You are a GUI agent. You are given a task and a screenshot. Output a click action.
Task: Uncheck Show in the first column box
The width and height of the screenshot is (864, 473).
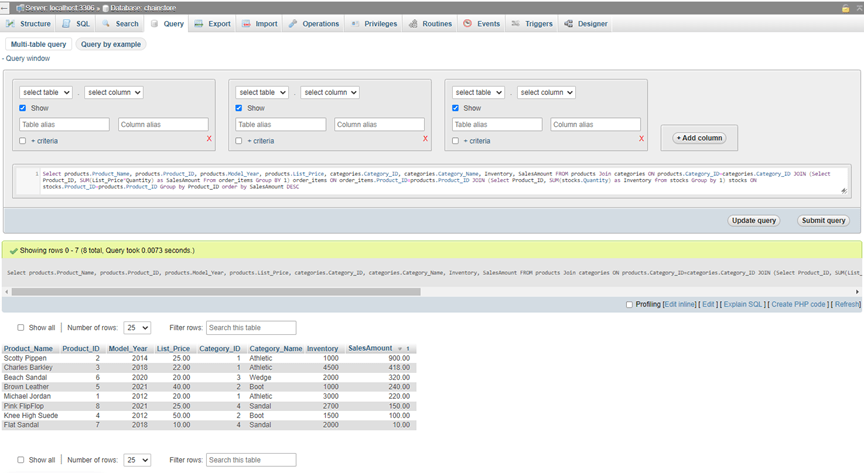click(23, 108)
